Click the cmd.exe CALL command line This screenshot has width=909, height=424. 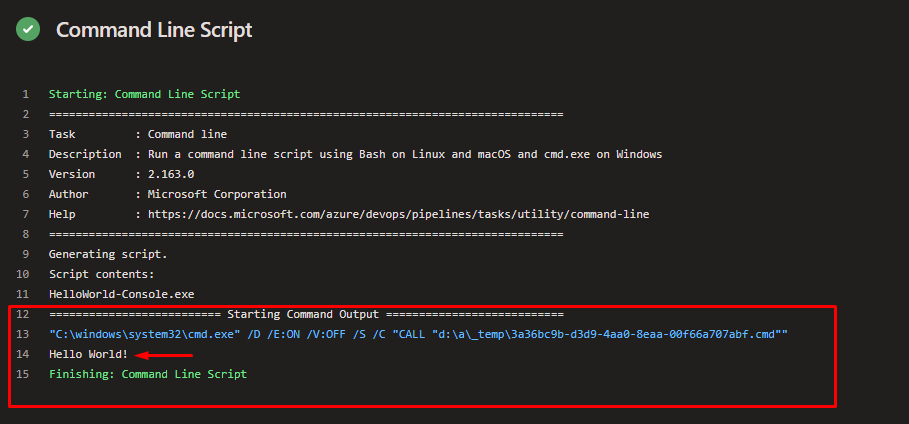click(418, 335)
